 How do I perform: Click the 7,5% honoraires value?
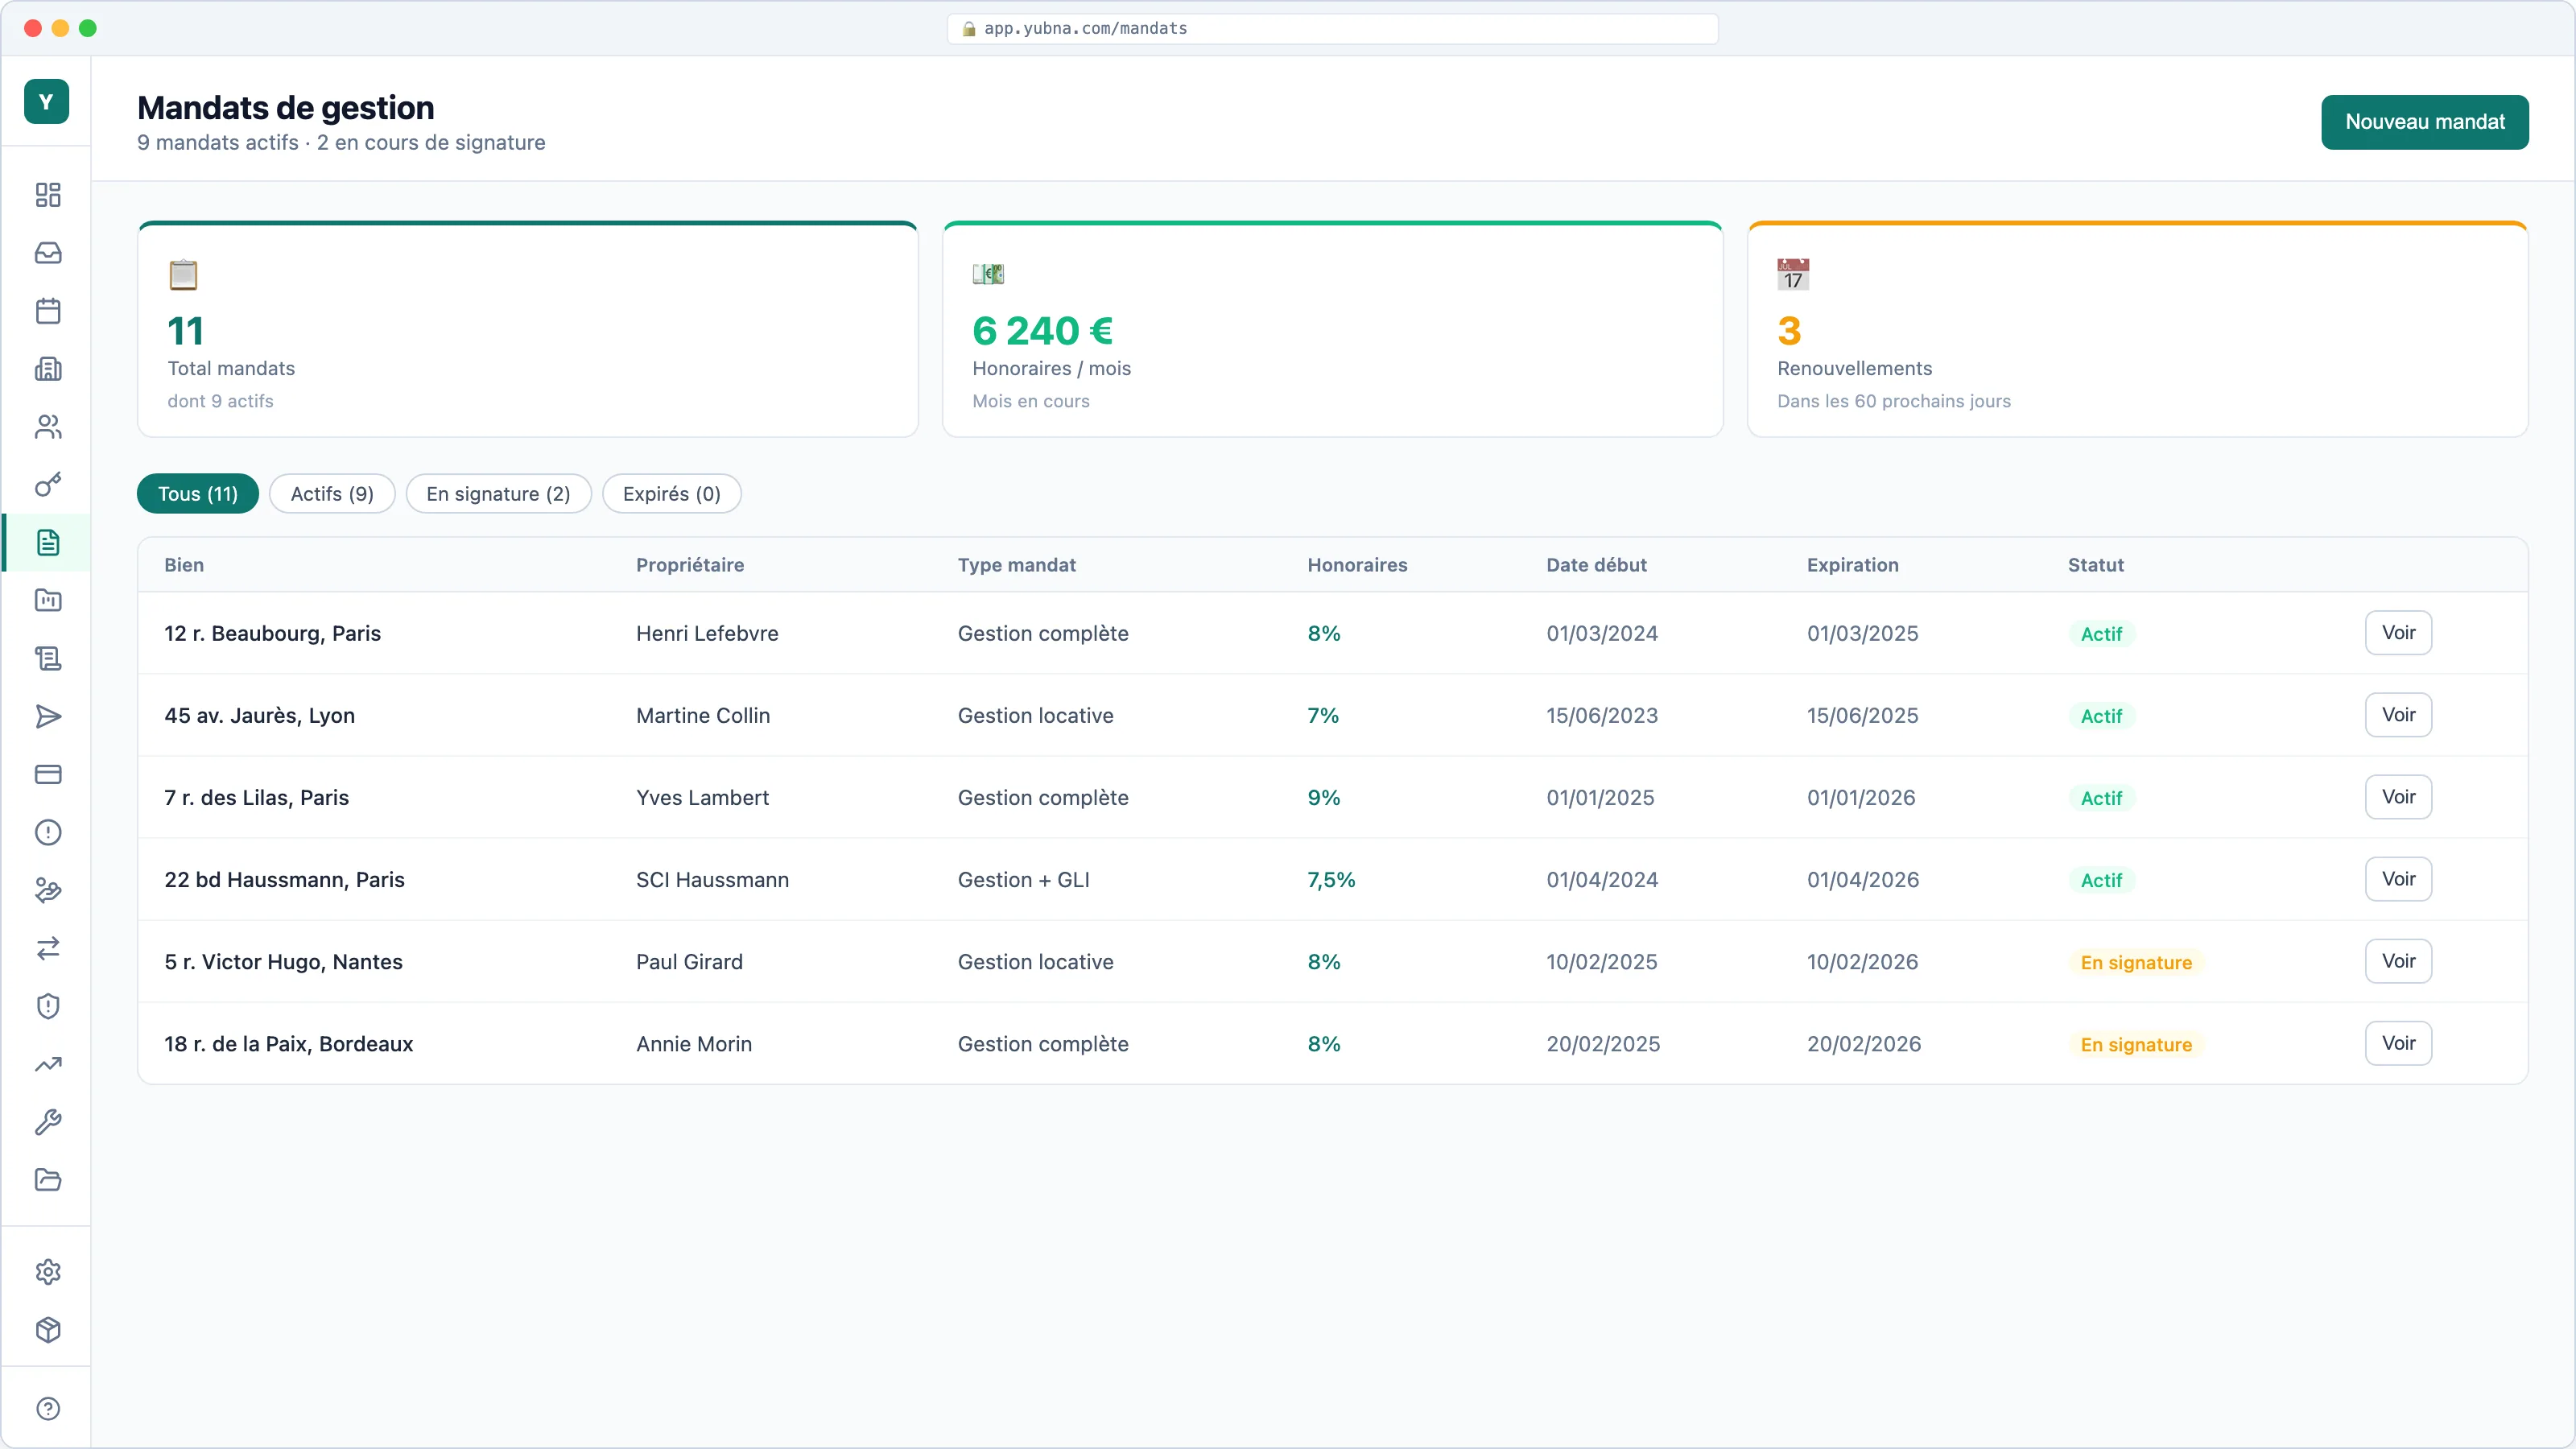pos(1331,880)
